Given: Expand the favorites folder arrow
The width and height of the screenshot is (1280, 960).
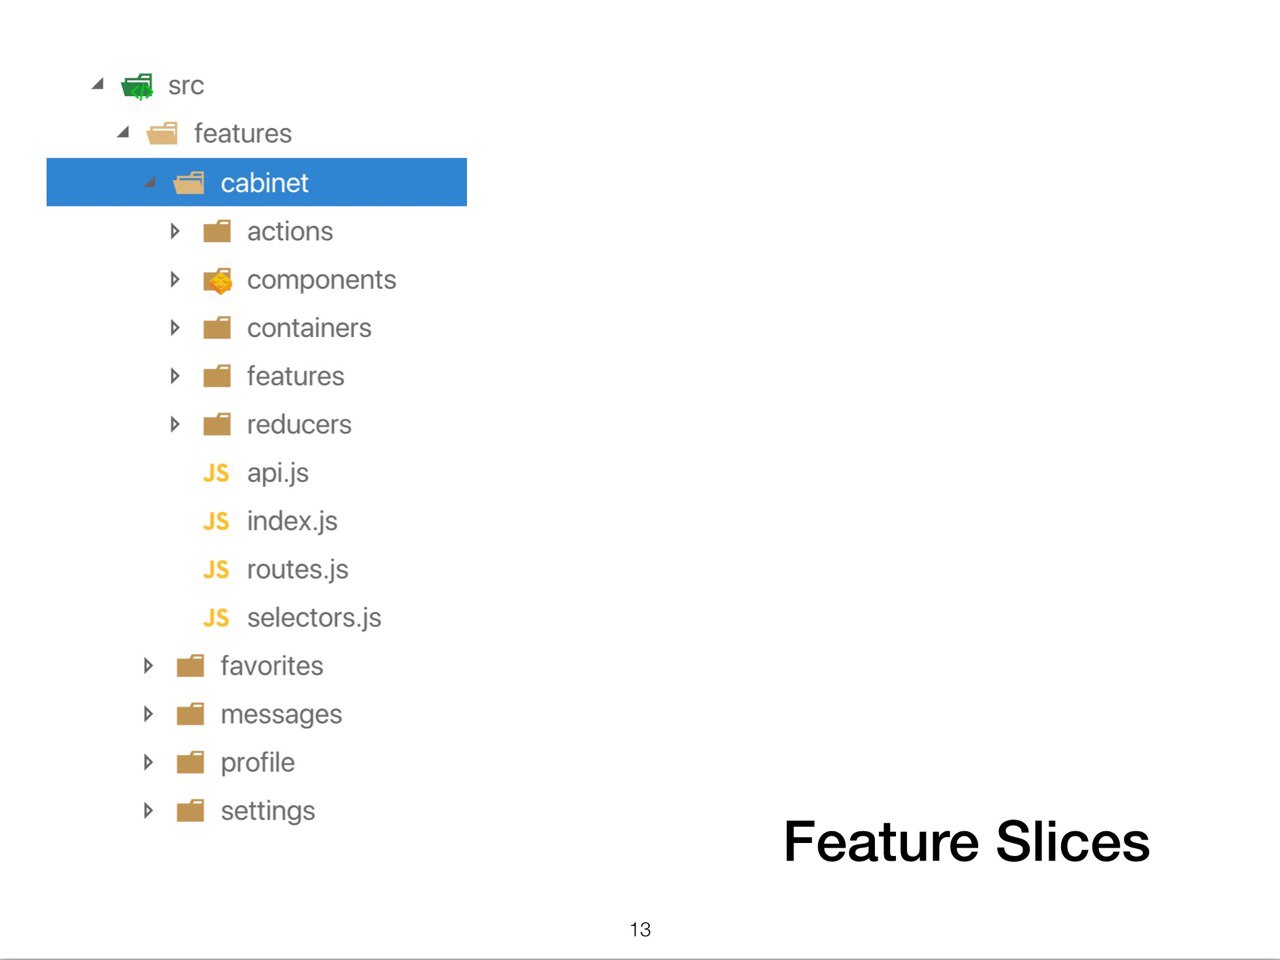Looking at the screenshot, I should pos(148,665).
